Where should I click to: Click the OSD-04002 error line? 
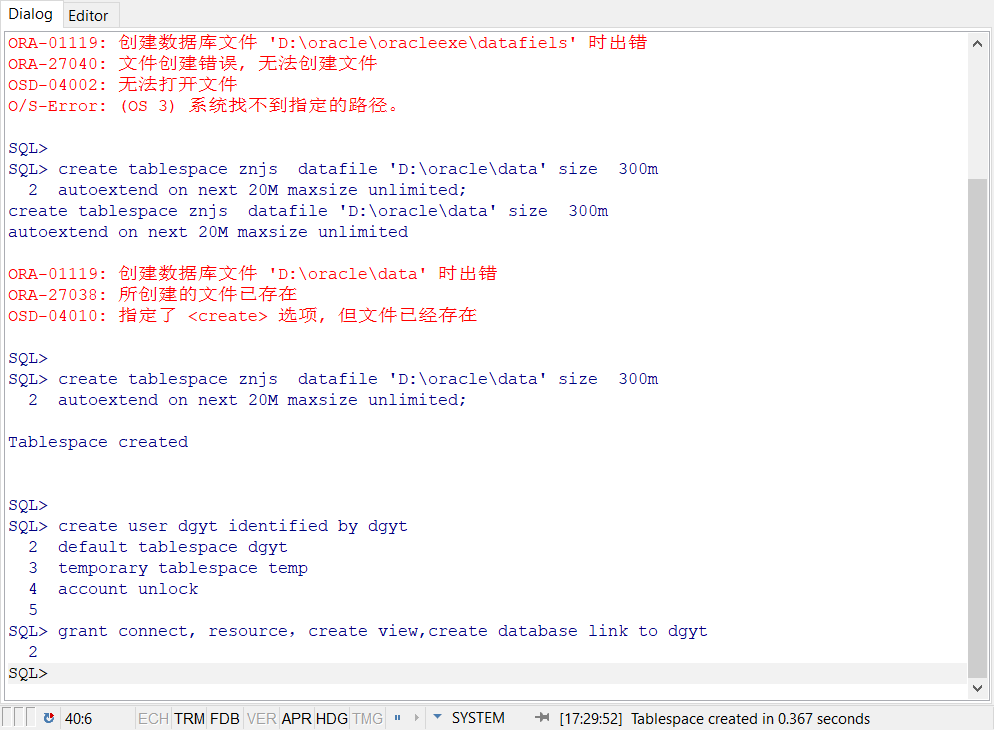(122, 84)
